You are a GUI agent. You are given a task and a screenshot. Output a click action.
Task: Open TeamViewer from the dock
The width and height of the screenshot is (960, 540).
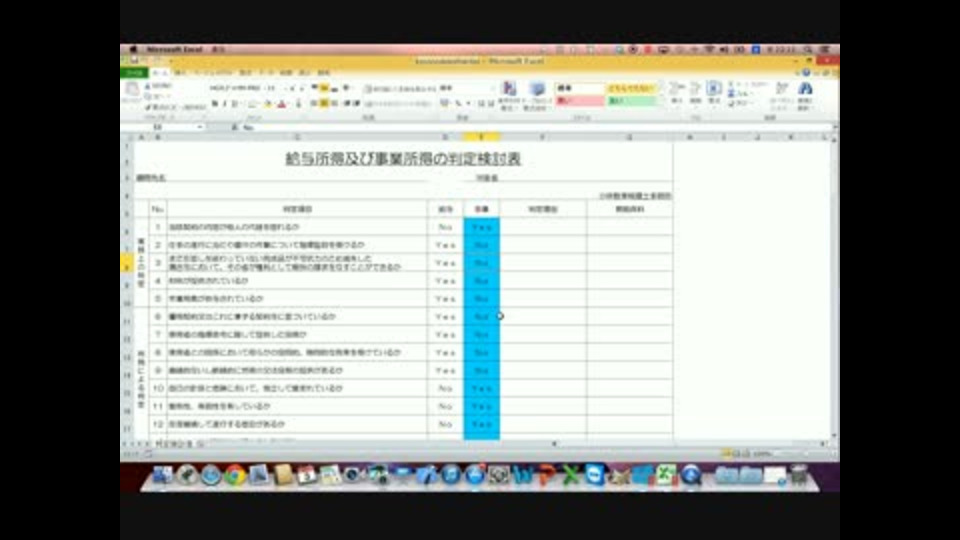[594, 475]
